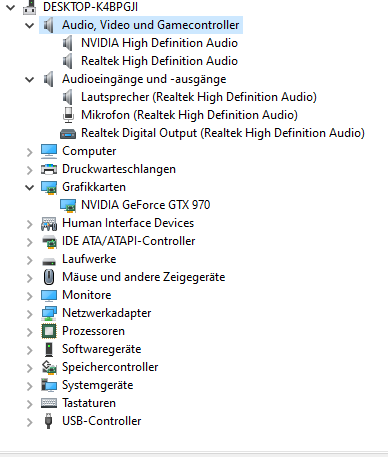388x457 pixels.
Task: Select the 'Grafikkarten' label
Action: (94, 187)
